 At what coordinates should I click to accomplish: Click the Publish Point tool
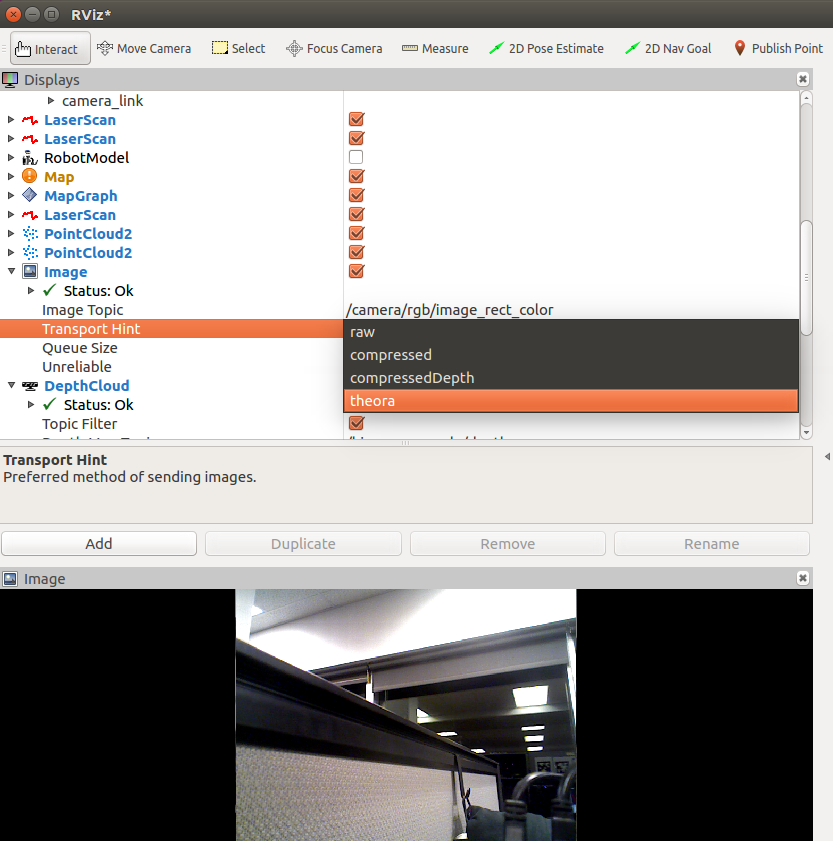tap(778, 48)
